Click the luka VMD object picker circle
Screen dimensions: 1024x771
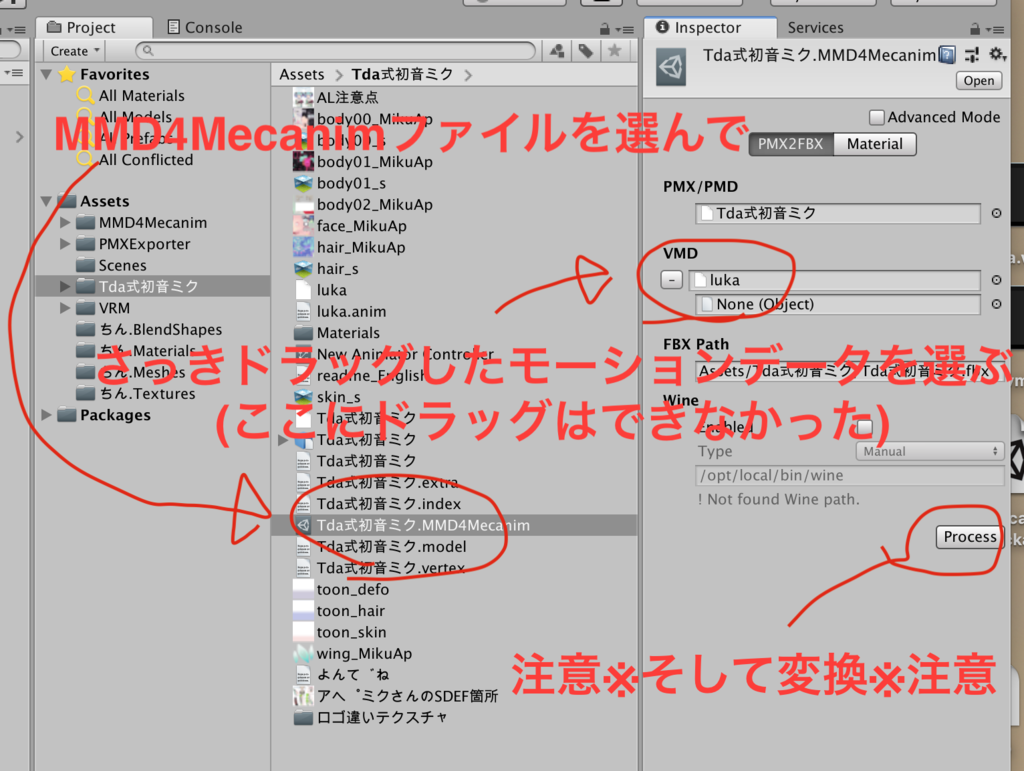pos(996,279)
